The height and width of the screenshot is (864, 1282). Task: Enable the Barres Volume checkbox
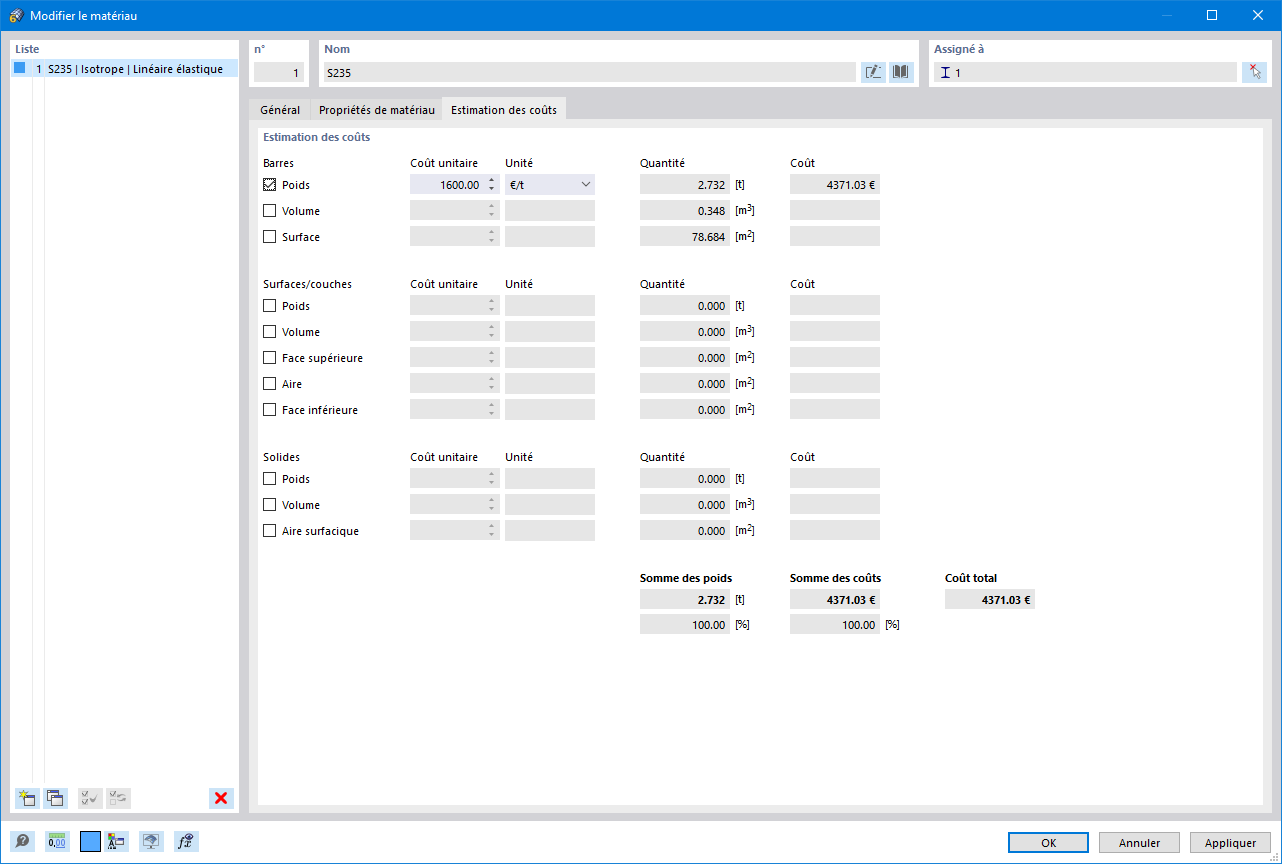(270, 211)
